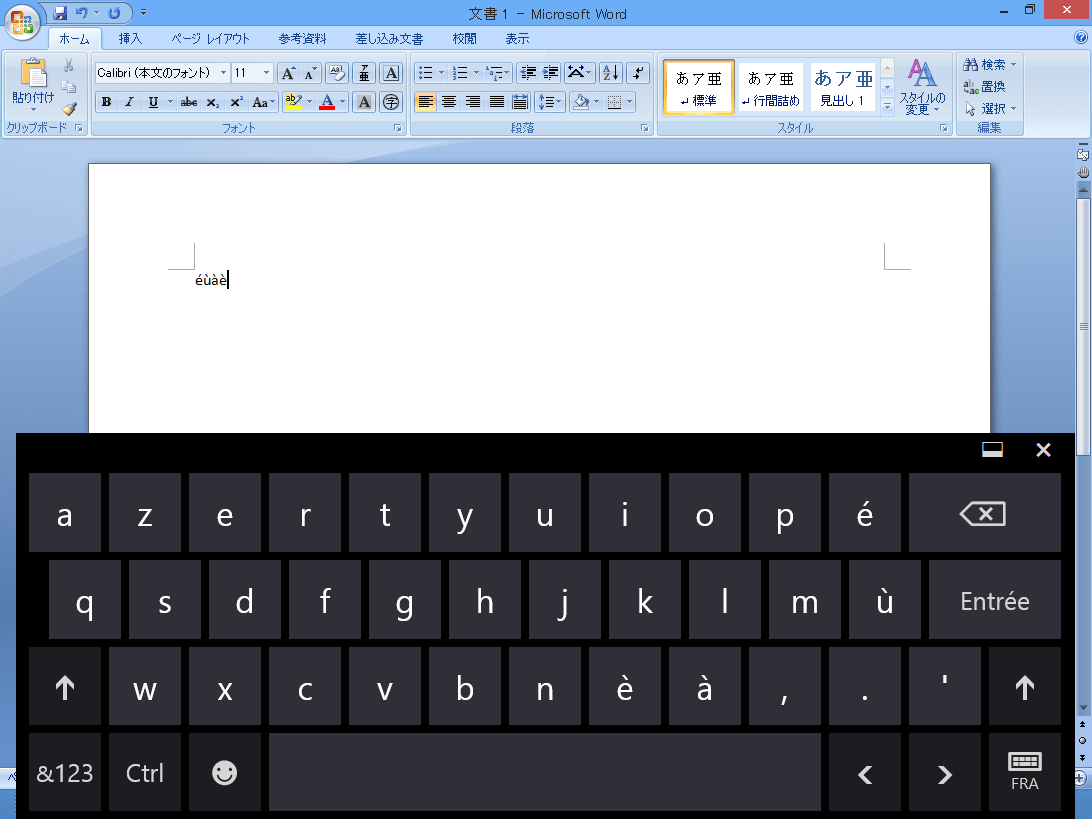Select the 見出し 1 style
This screenshot has height=819, width=1092.
click(x=843, y=87)
